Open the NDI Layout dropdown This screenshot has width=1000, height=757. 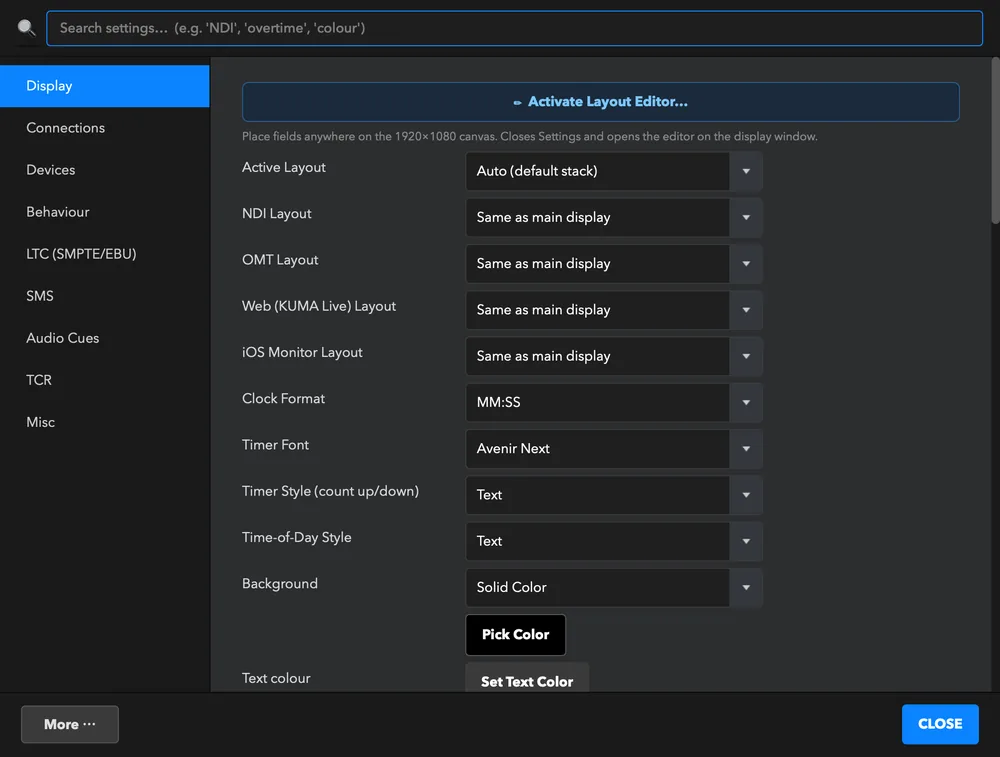click(x=614, y=217)
